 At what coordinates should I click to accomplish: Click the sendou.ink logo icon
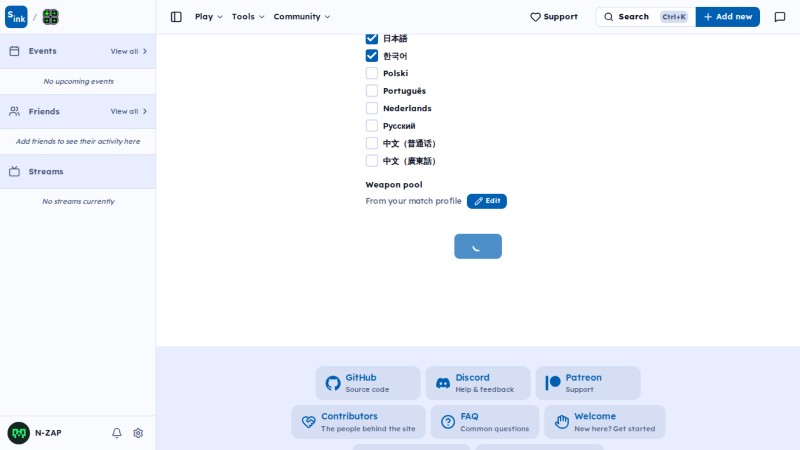pos(16,17)
